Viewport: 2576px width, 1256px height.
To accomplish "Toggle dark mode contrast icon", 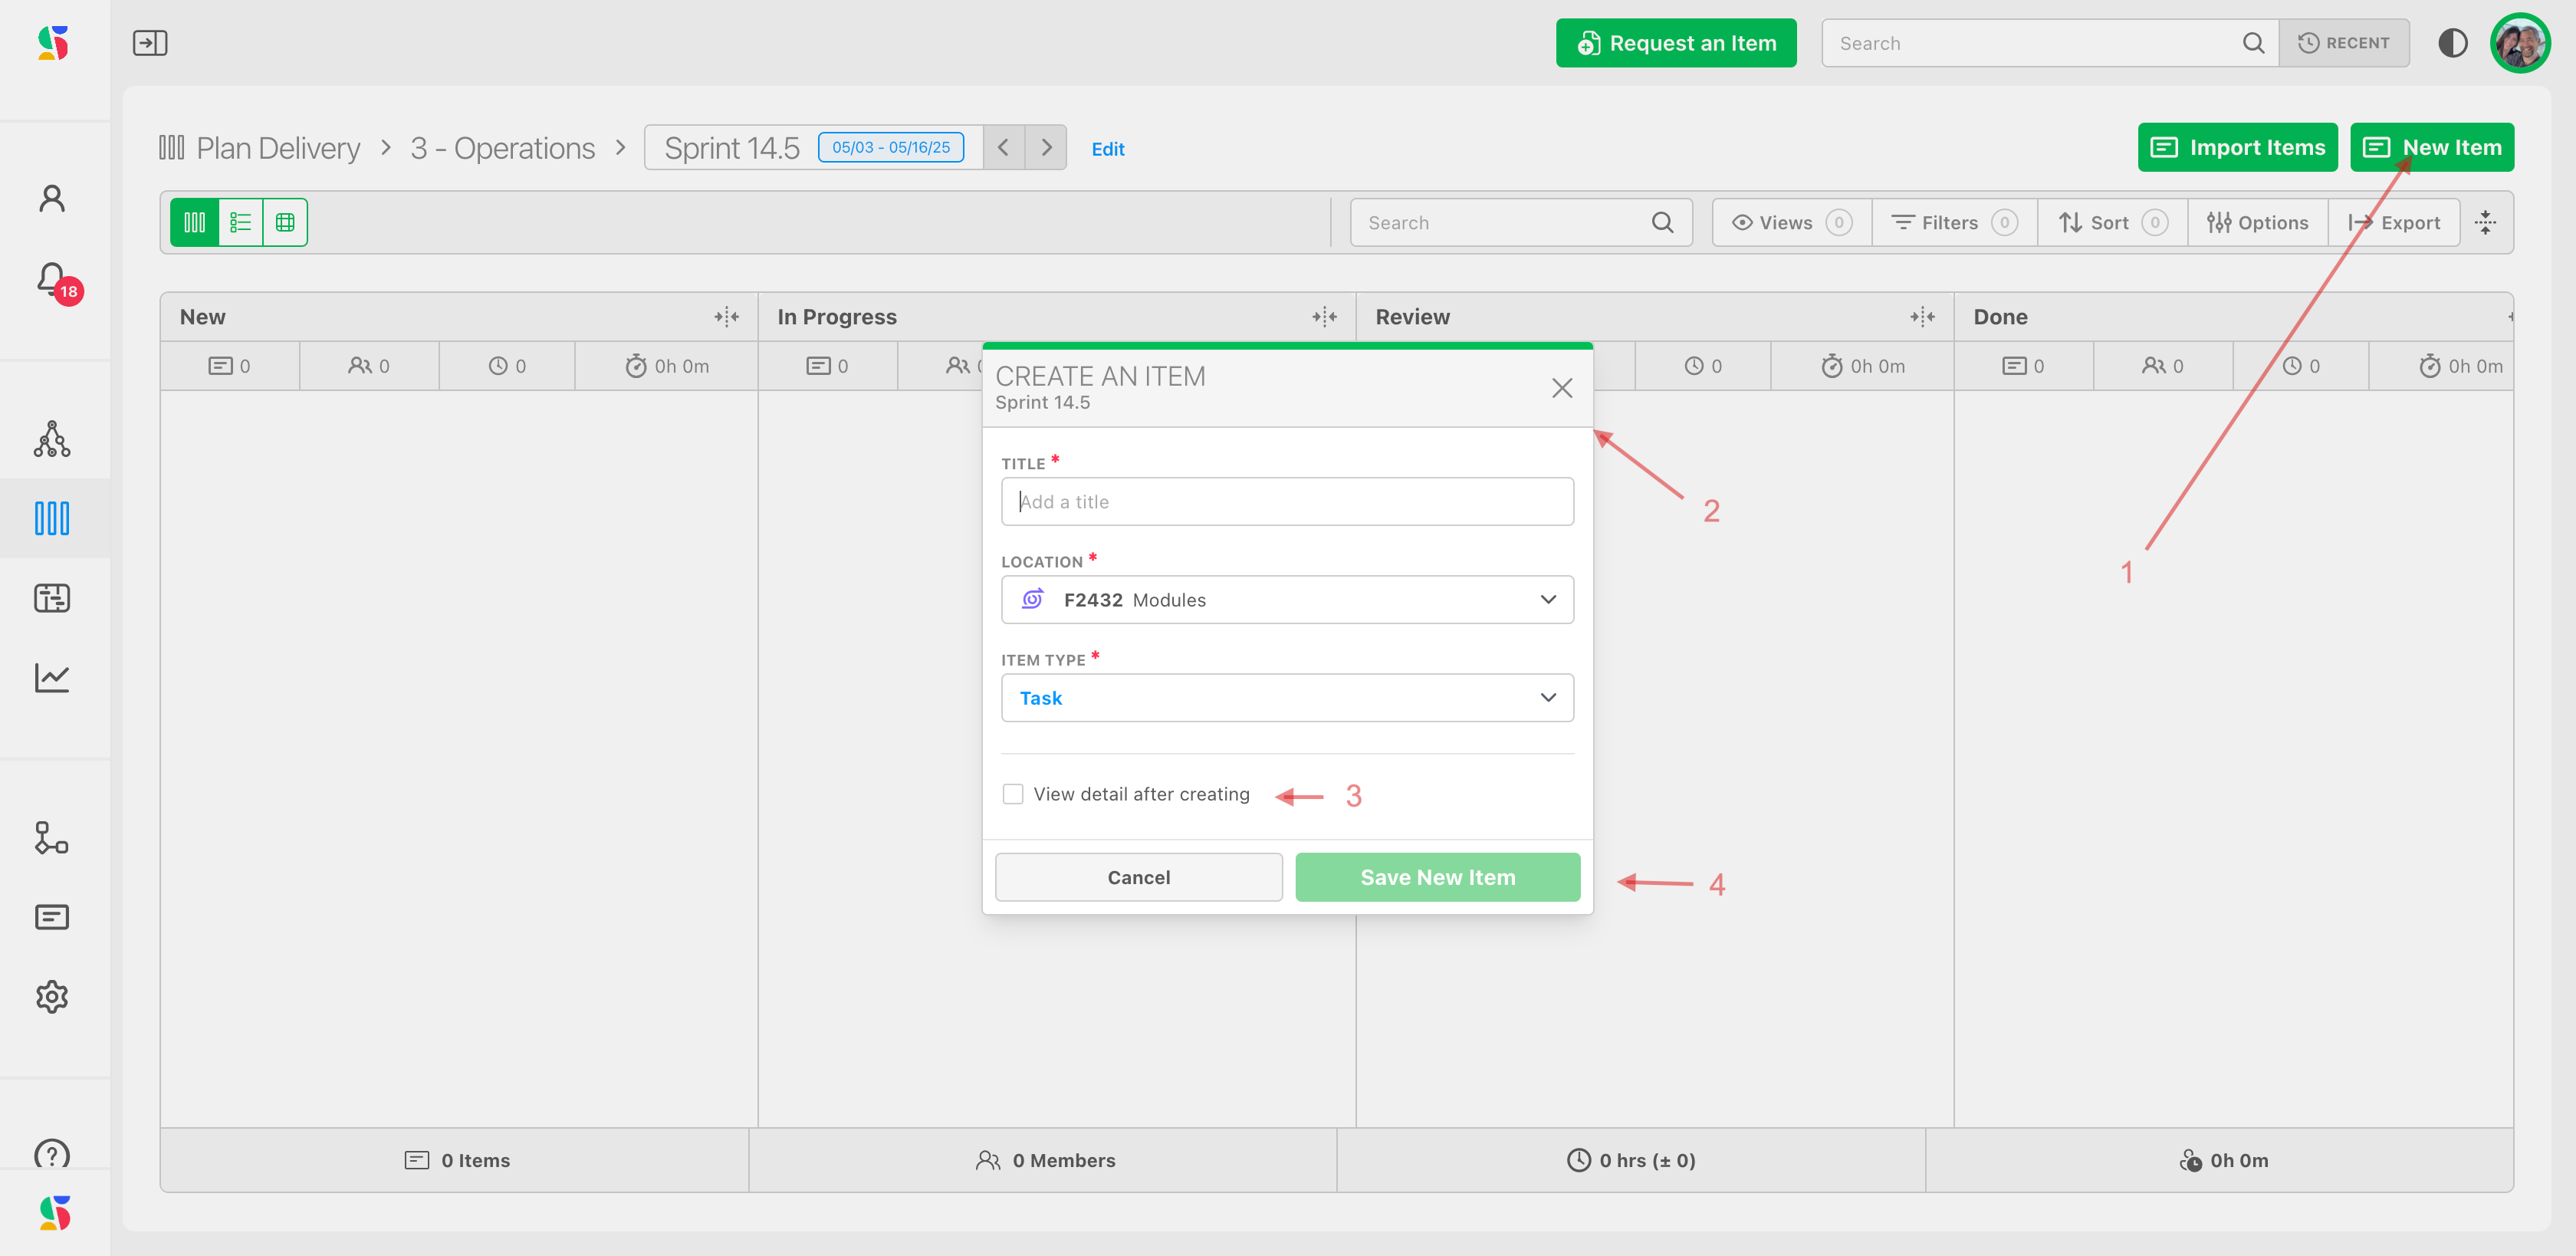I will point(2452,43).
